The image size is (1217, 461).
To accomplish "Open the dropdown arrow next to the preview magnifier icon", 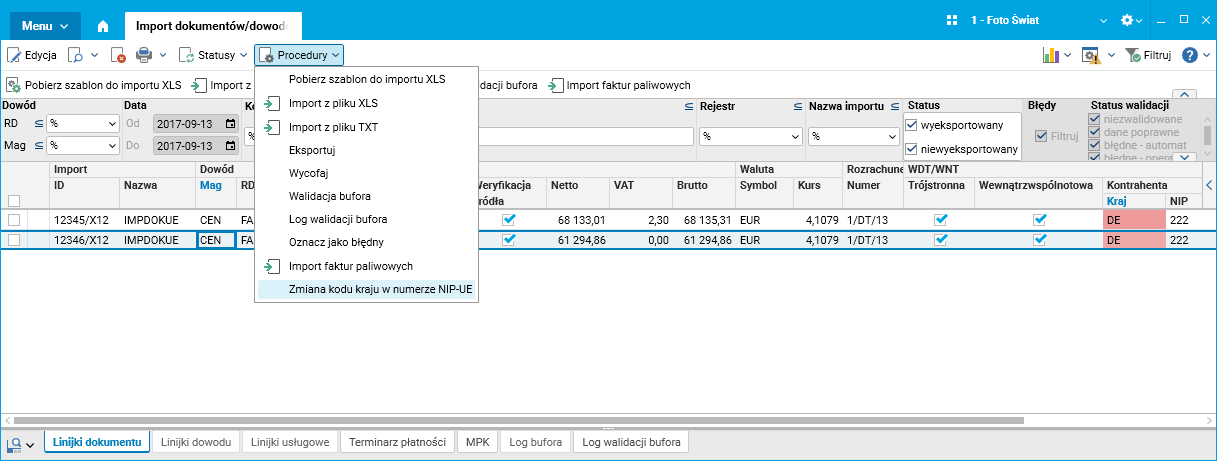I will point(95,56).
